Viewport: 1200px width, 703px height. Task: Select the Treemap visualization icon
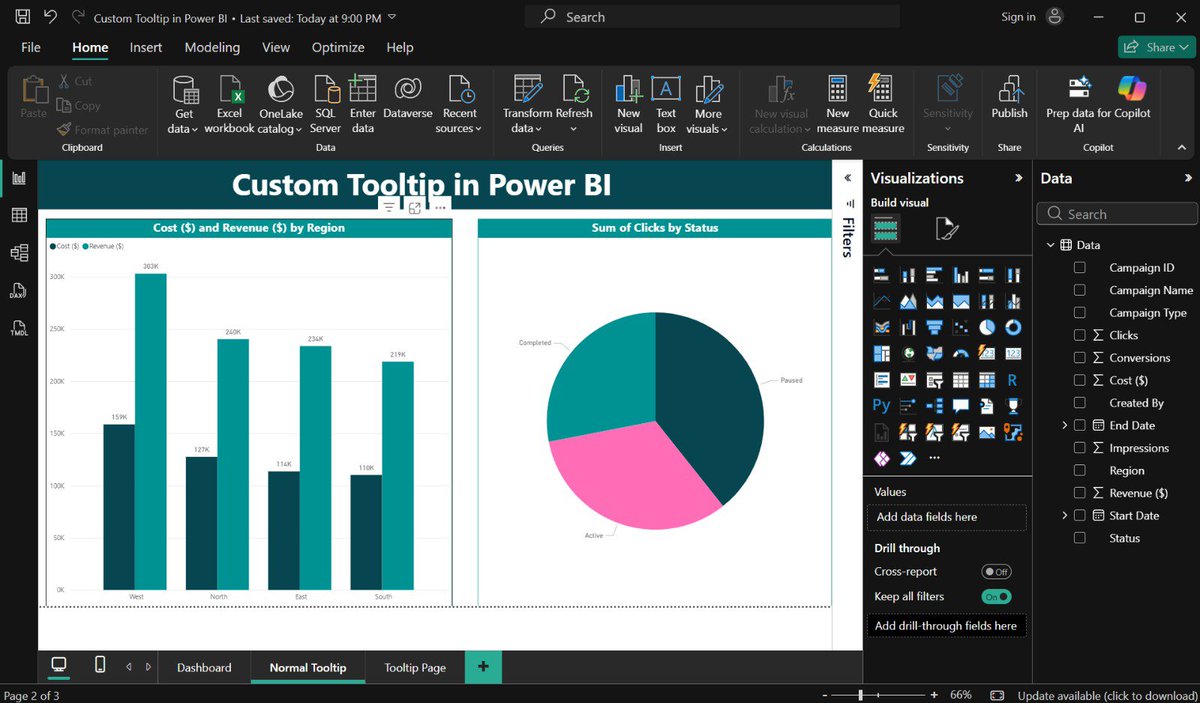[882, 353]
